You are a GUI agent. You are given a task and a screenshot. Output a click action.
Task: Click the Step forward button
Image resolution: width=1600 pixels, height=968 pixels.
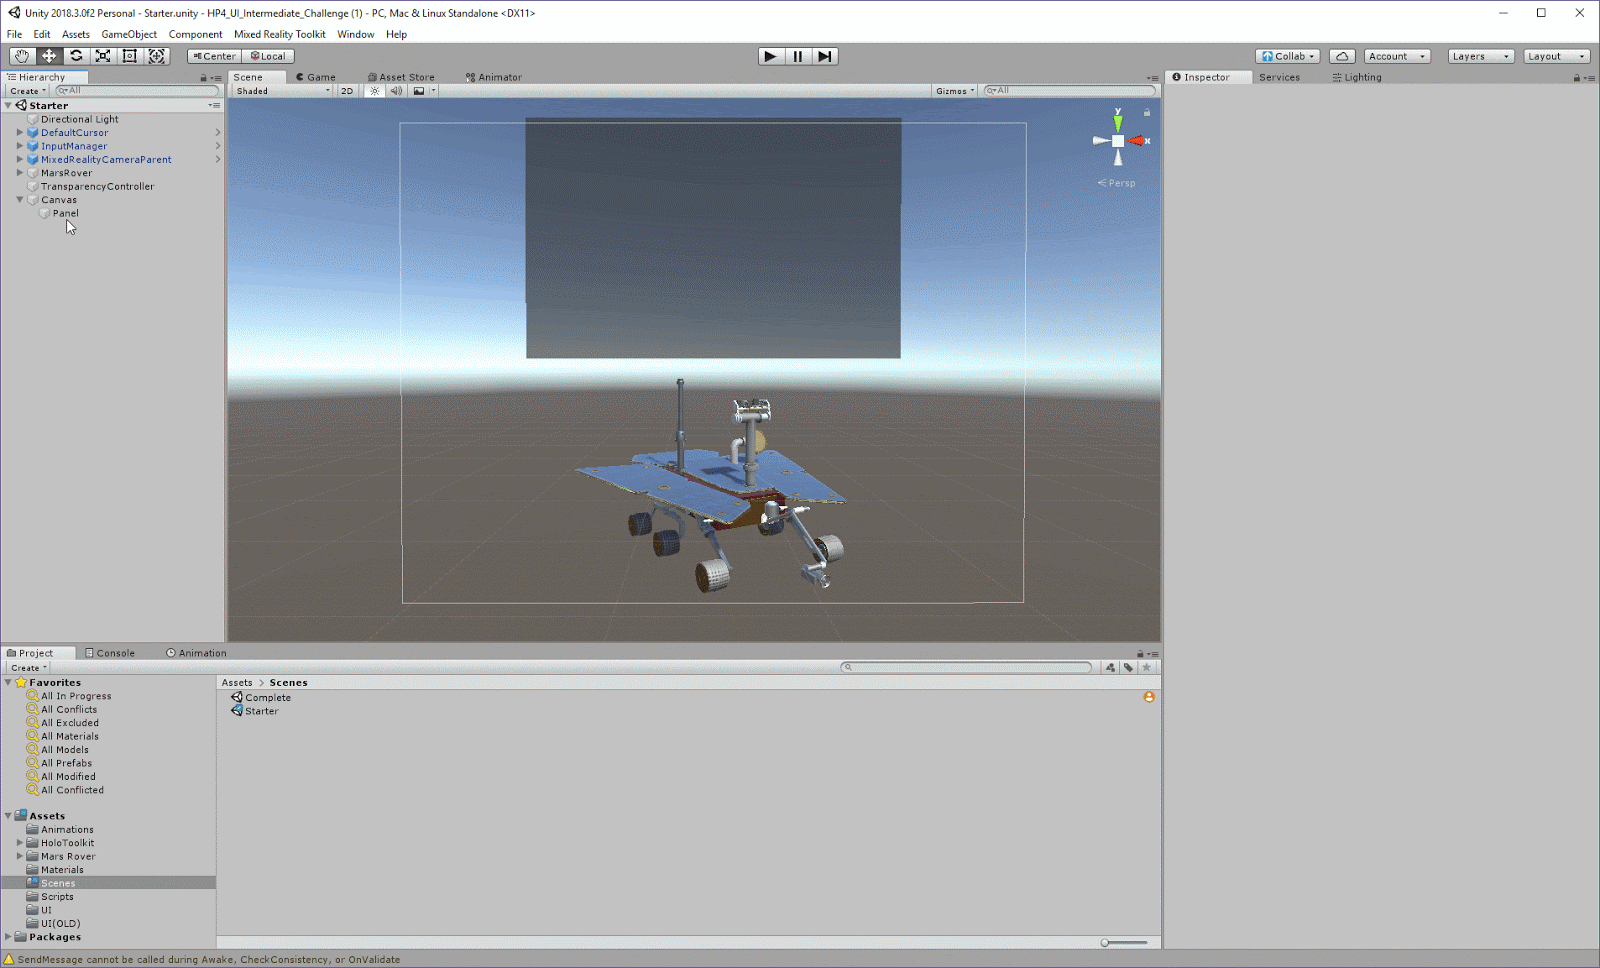pos(824,56)
